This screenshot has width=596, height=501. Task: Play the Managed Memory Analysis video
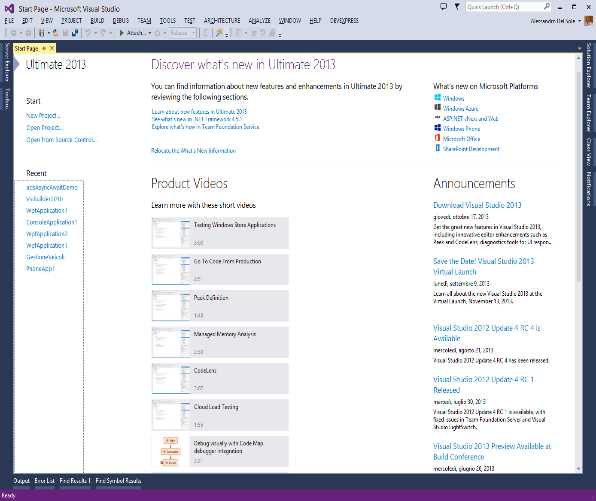(220, 342)
